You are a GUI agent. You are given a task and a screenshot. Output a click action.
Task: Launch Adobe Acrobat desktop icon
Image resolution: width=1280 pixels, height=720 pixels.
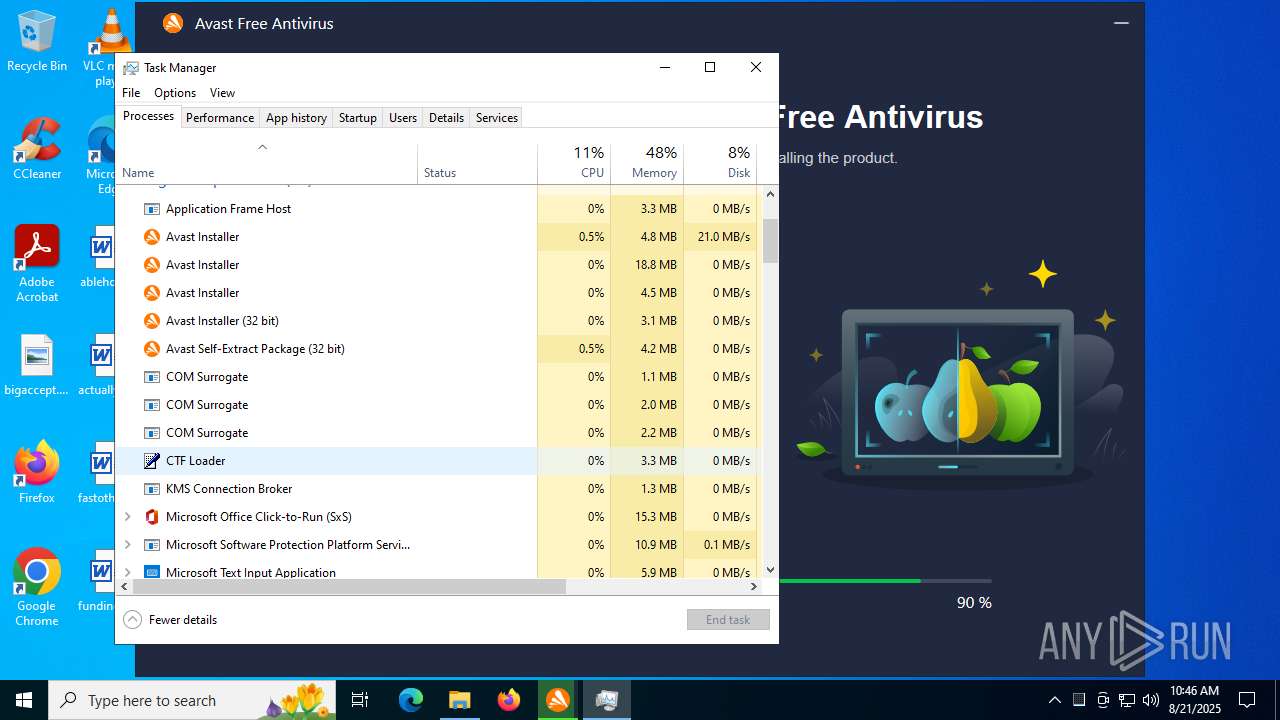click(37, 264)
